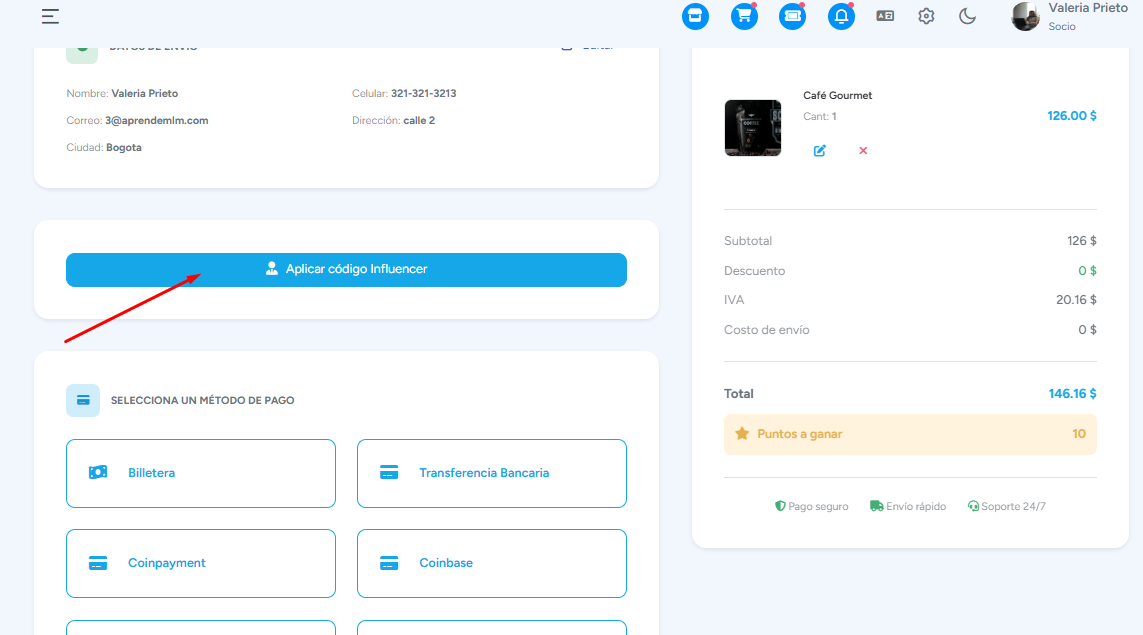The height and width of the screenshot is (635, 1143).
Task: Click Aplicar código Influencer button
Action: 346,270
